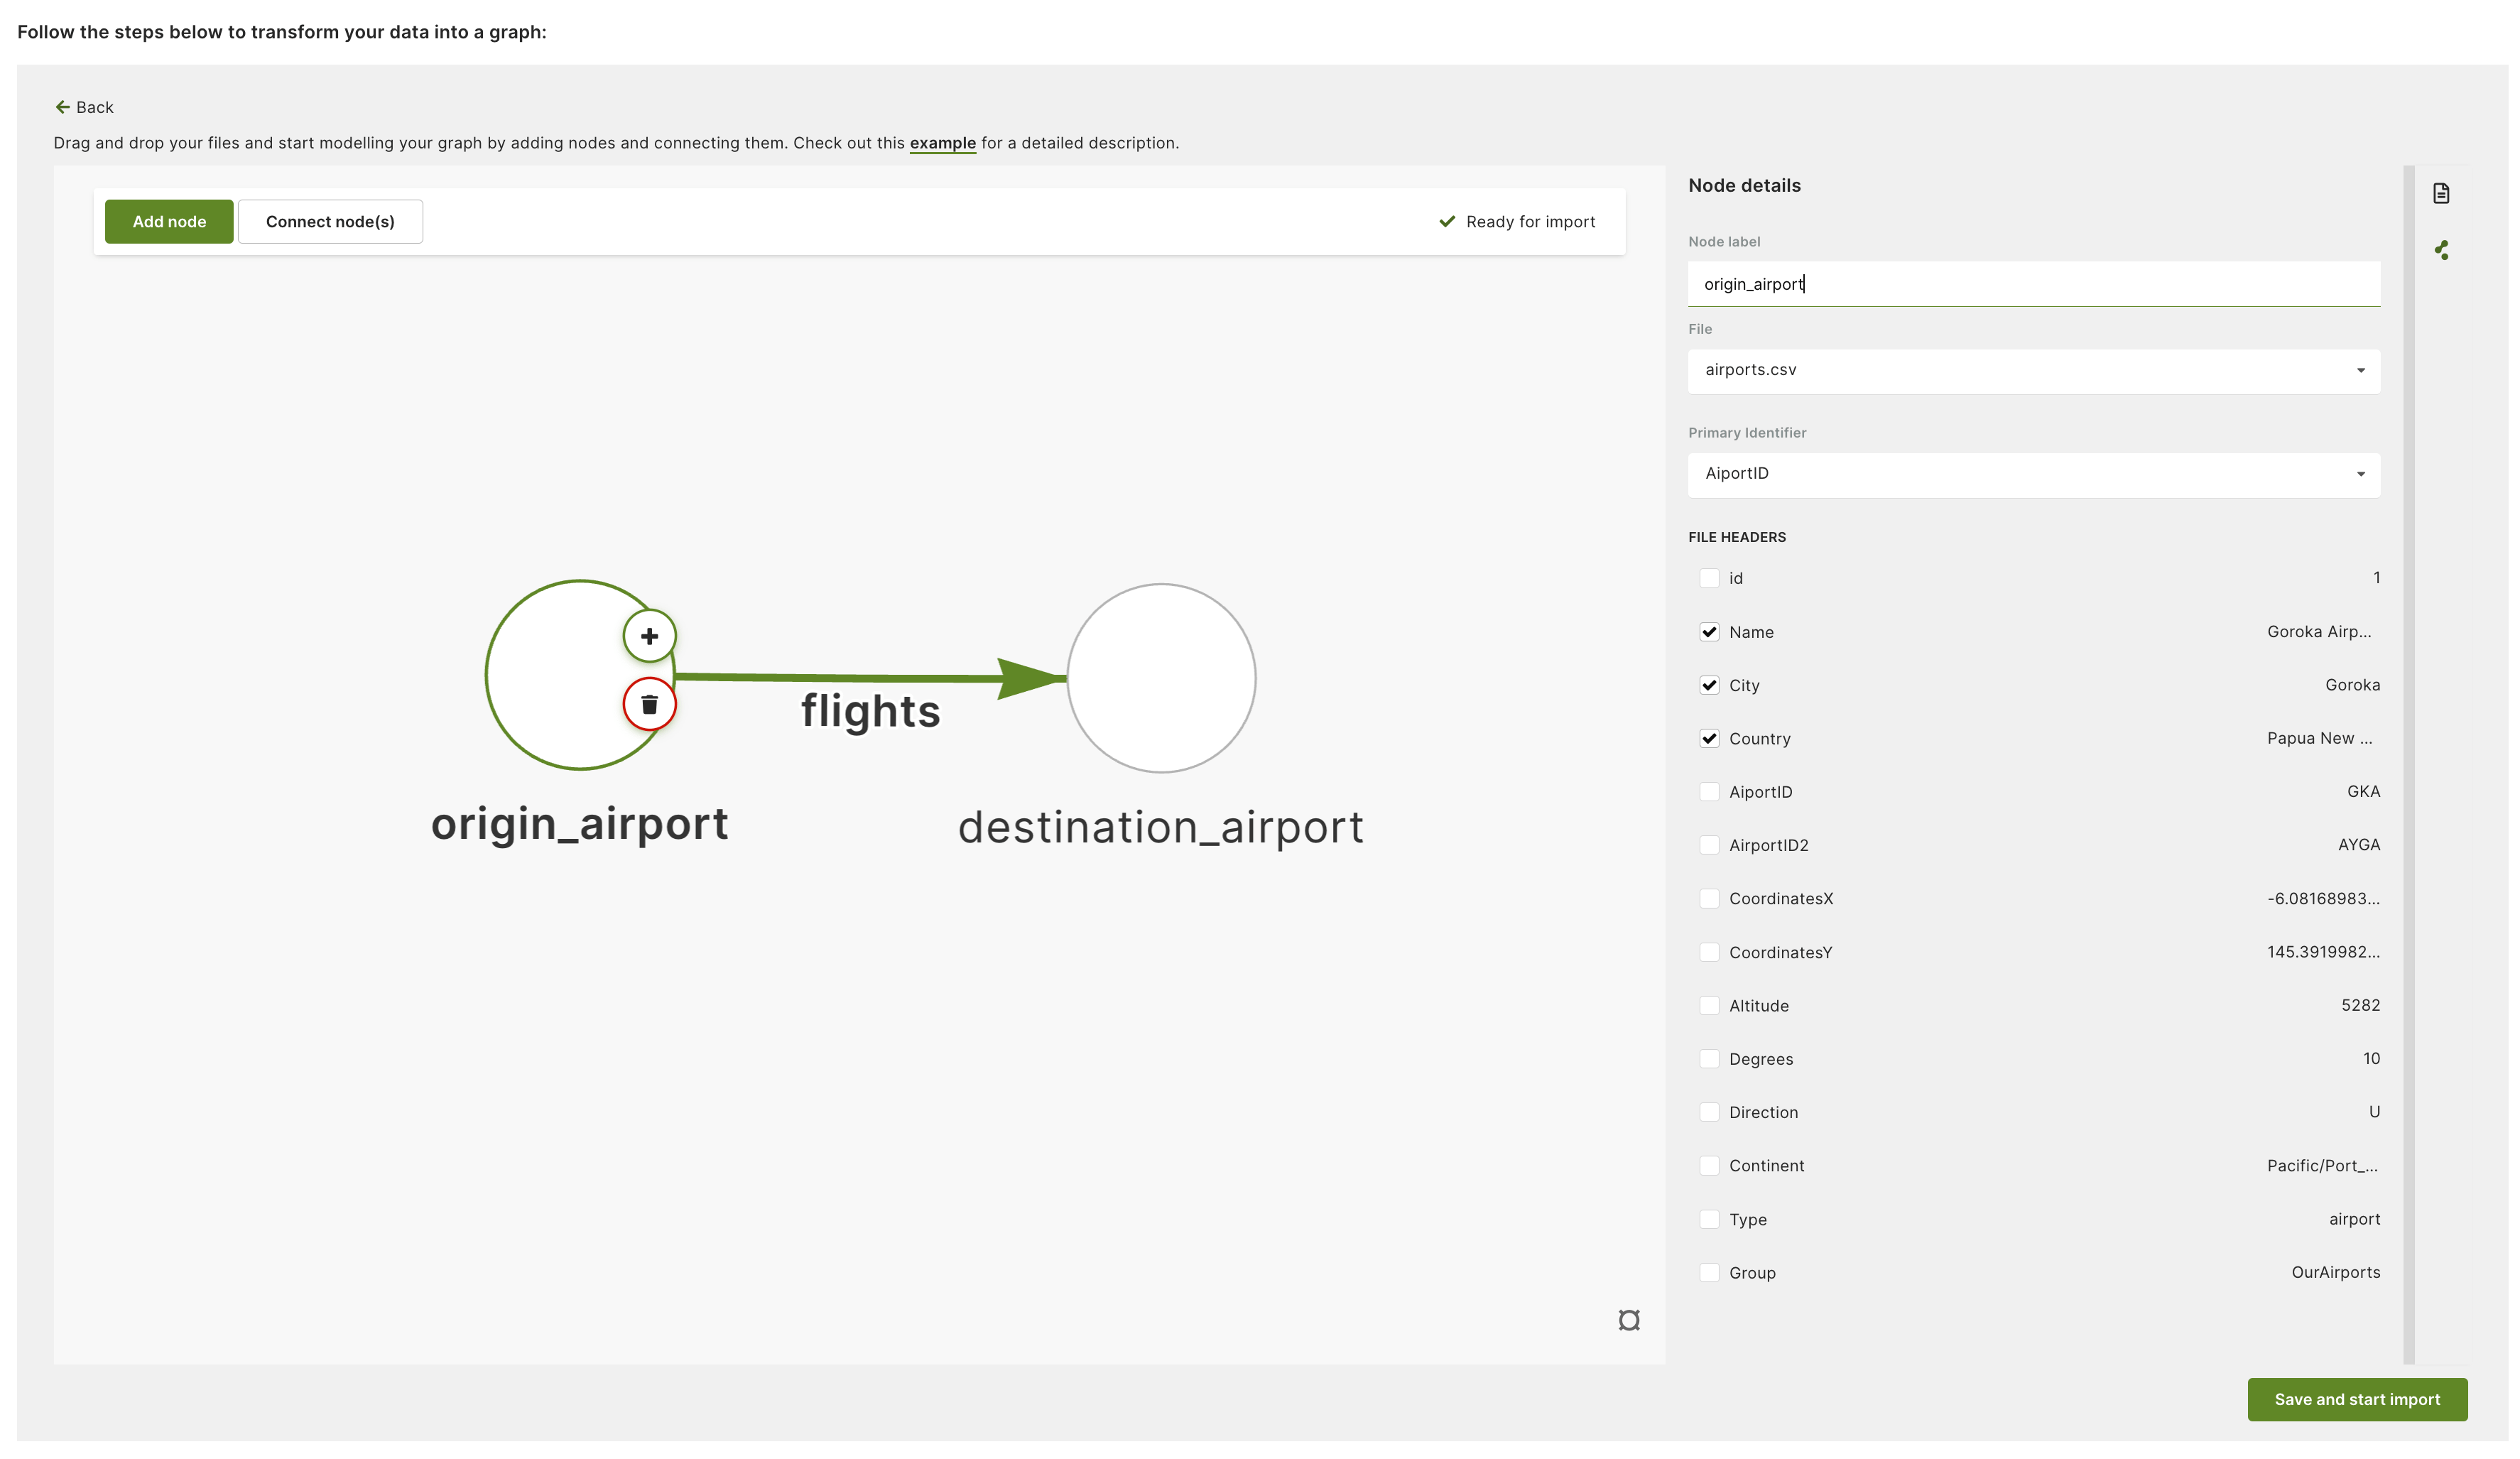Click the Node details panel scrollbar
Image resolution: width=2520 pixels, height=1459 pixels.
coord(2408,764)
